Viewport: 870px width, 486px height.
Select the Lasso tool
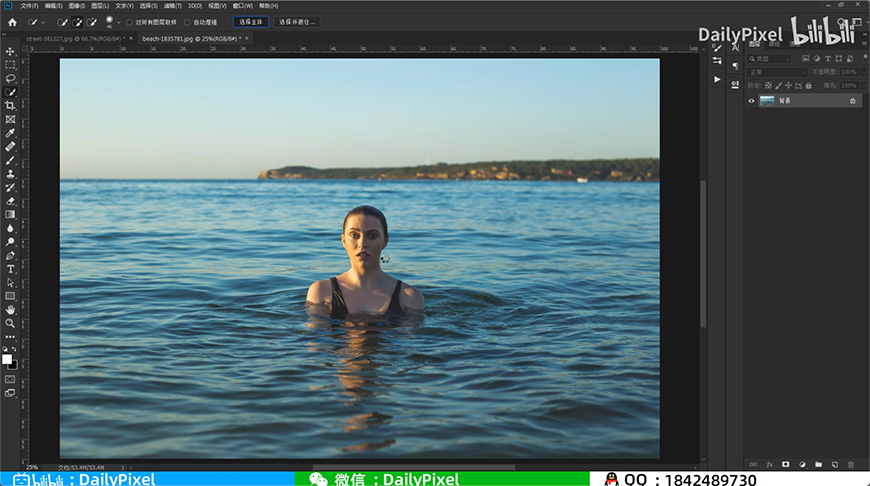(10, 78)
